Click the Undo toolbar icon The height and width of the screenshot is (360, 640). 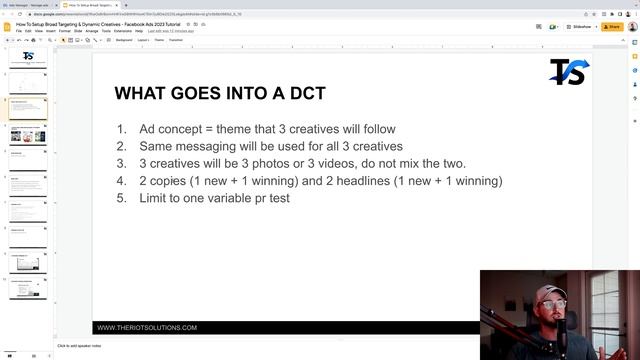tap(19, 40)
